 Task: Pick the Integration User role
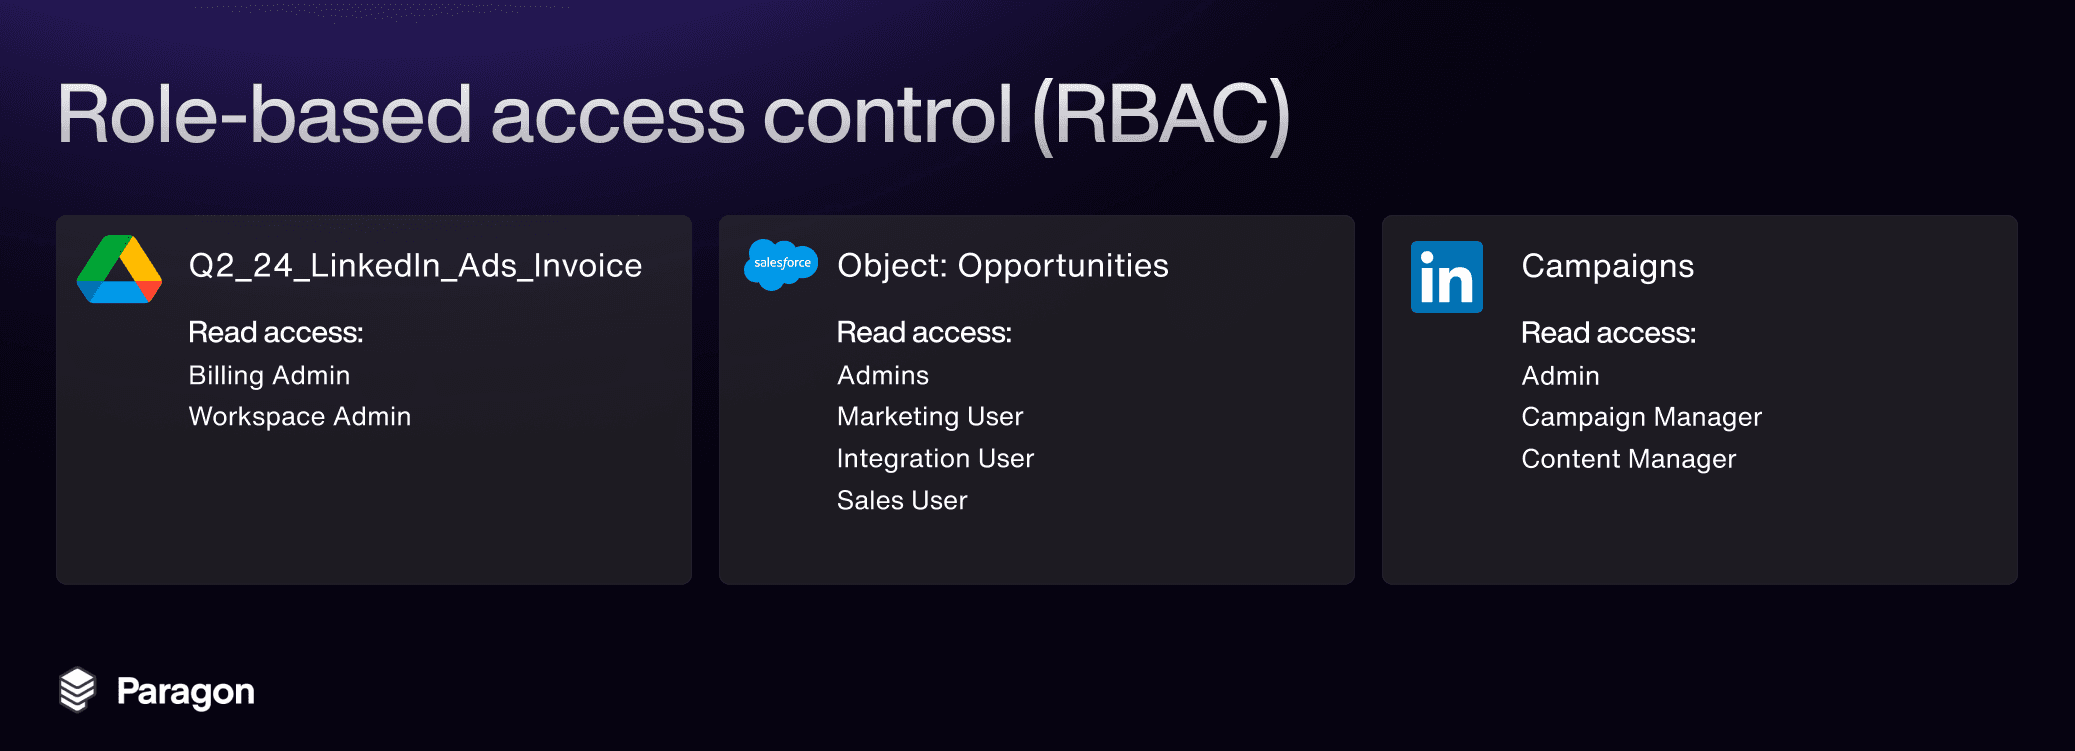click(935, 459)
